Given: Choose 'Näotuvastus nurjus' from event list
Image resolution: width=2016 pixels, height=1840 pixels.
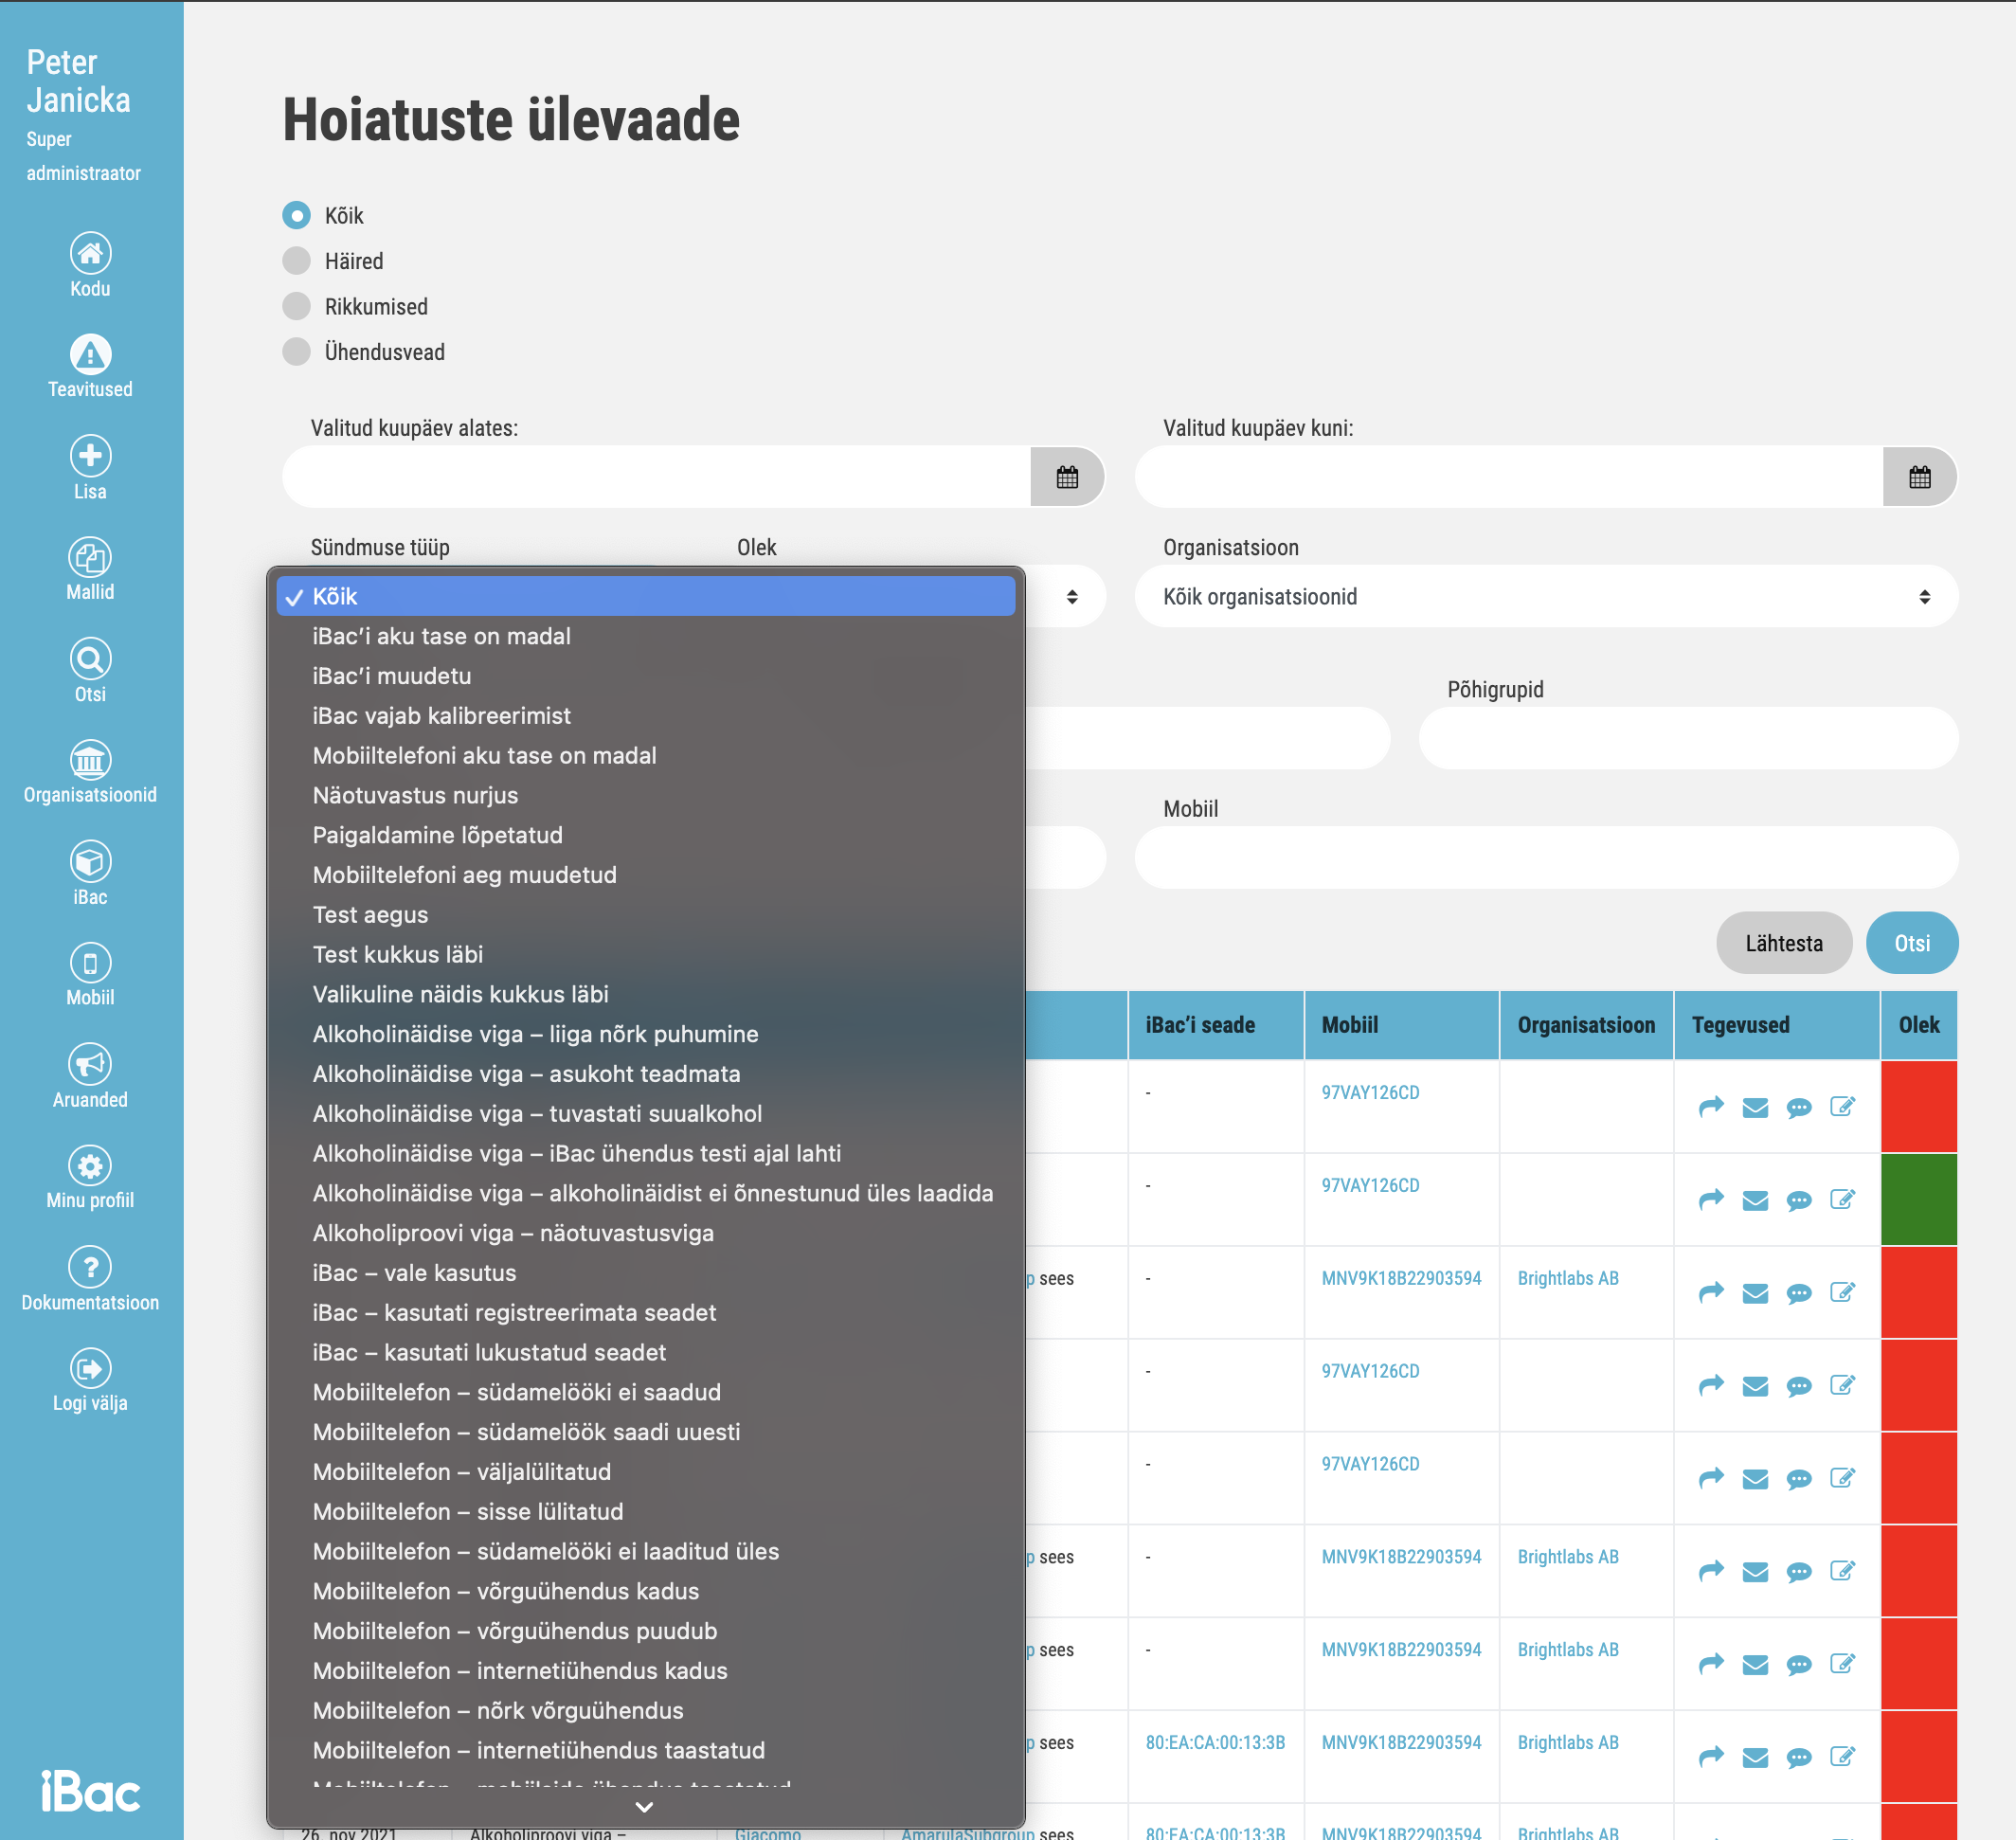Looking at the screenshot, I should [415, 795].
